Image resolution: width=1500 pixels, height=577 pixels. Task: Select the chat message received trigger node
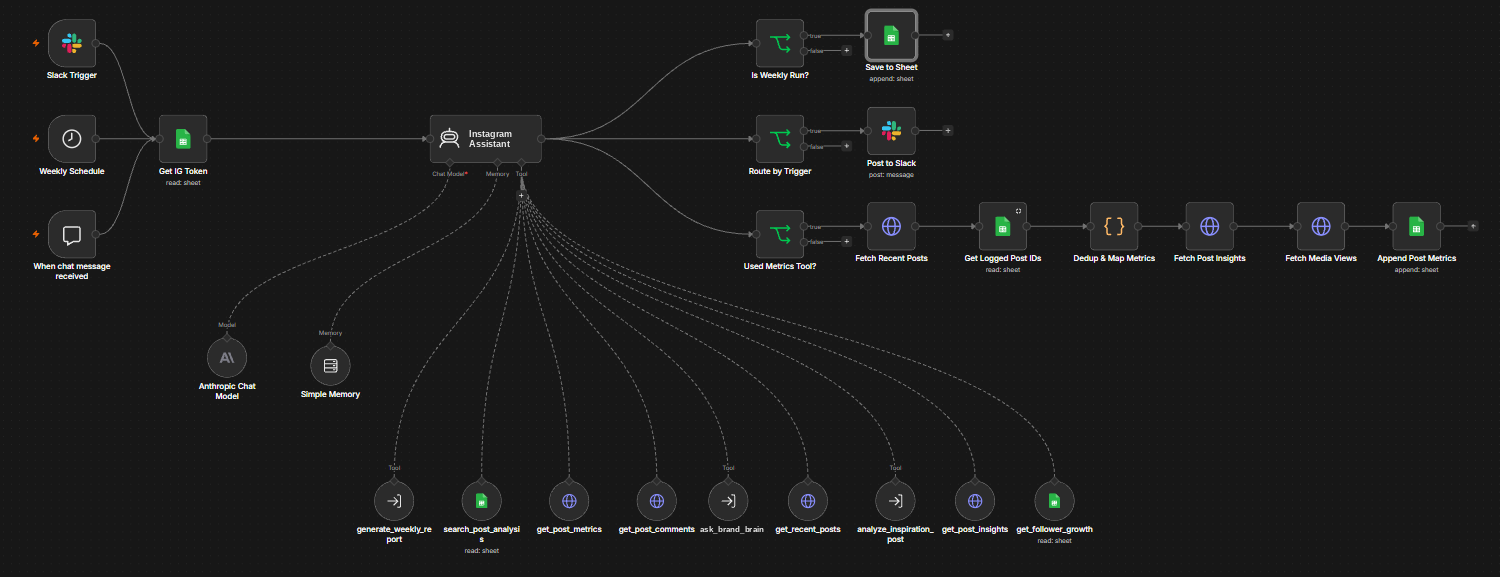[72, 235]
